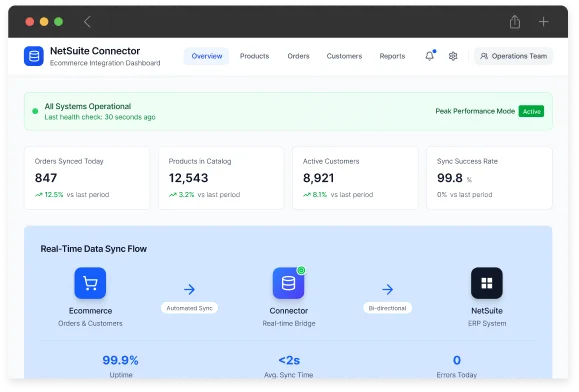
Task: Open the Products in Catalog card
Action: tap(221, 178)
